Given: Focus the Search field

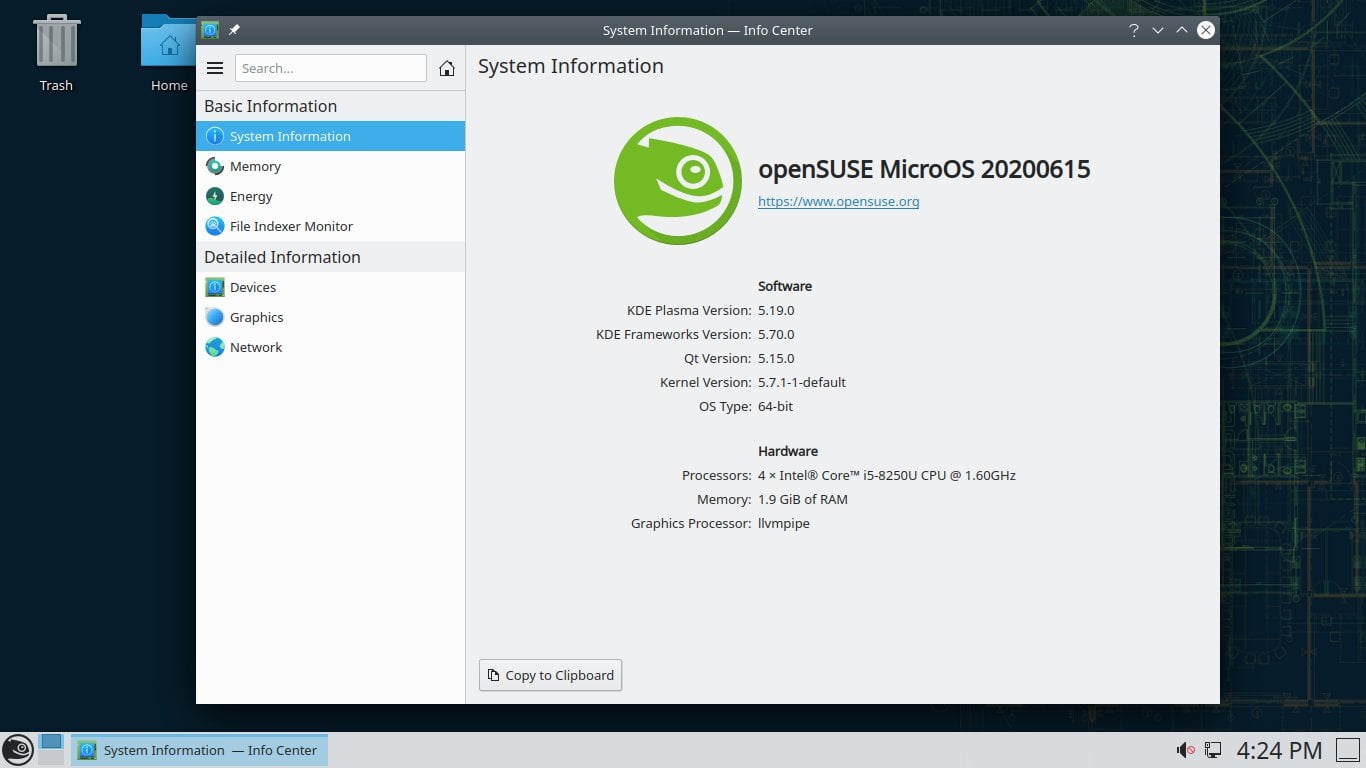Looking at the screenshot, I should pyautogui.click(x=331, y=68).
